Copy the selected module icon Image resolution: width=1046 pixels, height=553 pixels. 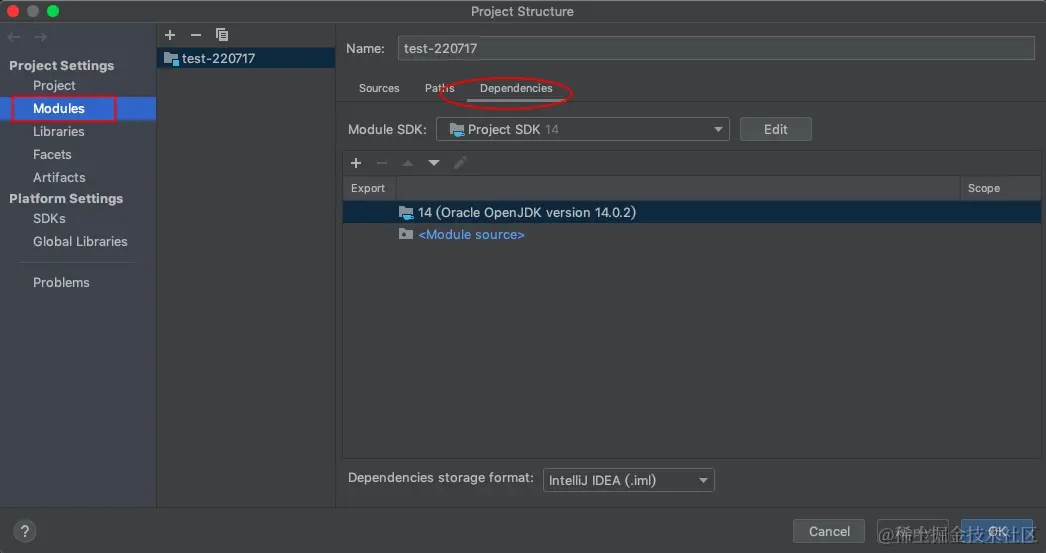point(221,35)
